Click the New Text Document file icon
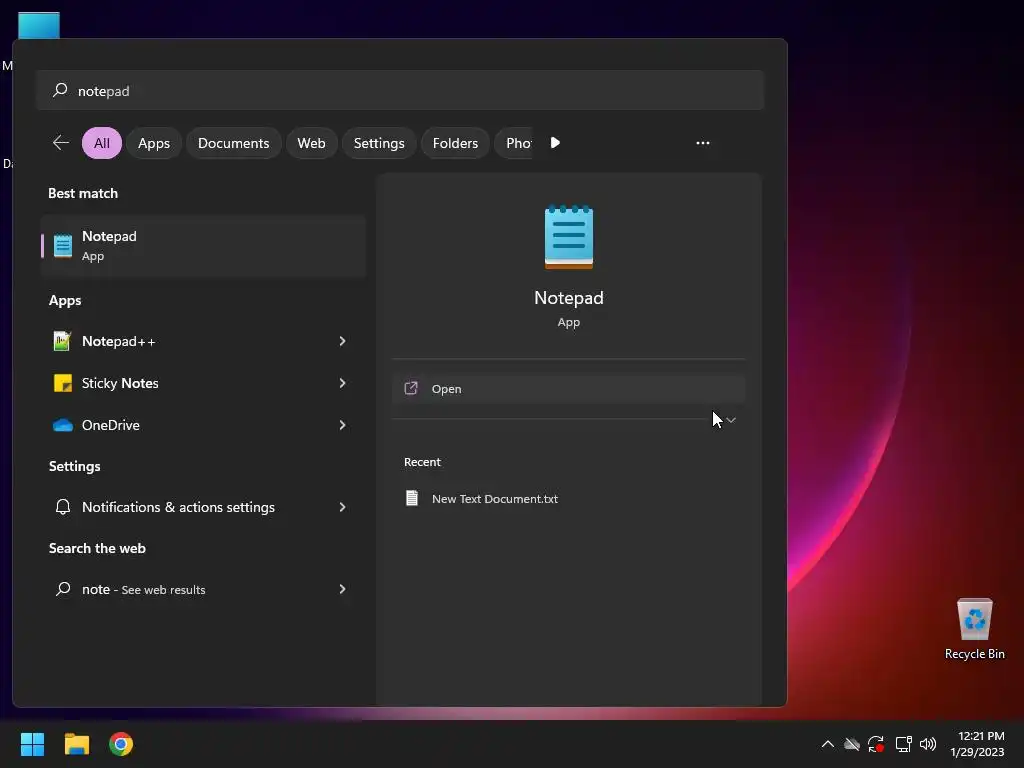The height and width of the screenshot is (768, 1024). [x=412, y=498]
